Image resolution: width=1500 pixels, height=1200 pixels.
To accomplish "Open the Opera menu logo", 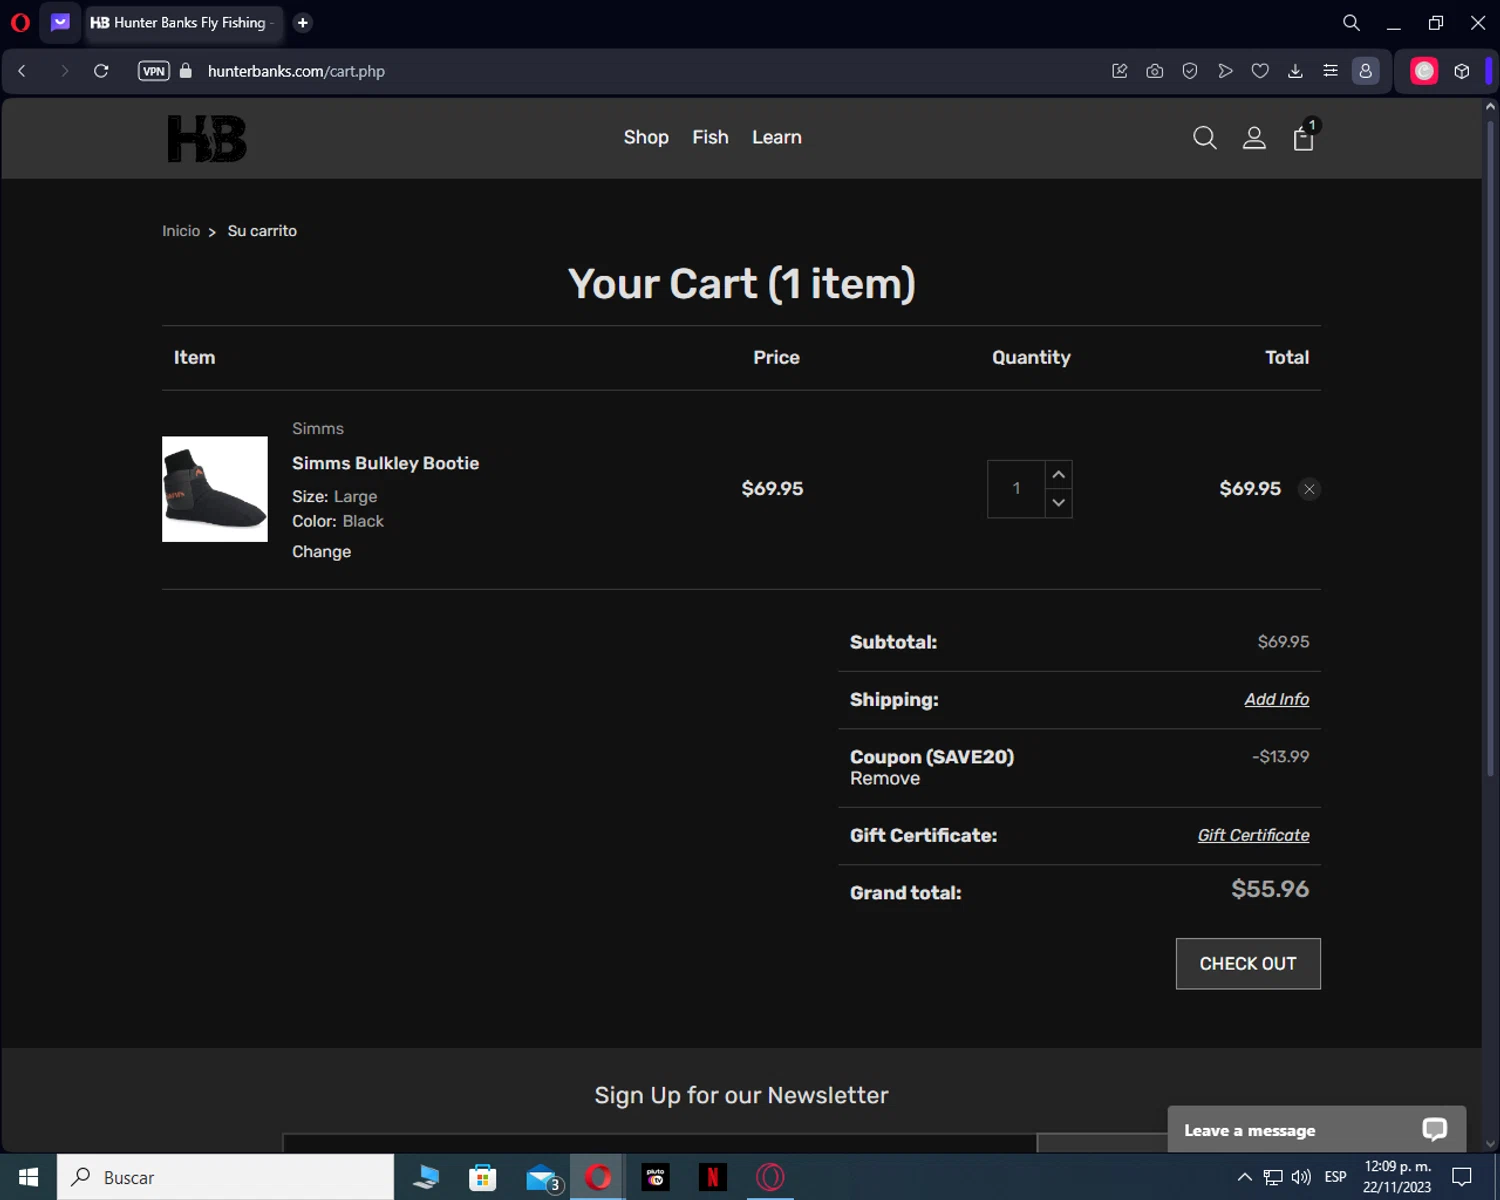I will pyautogui.click(x=20, y=22).
